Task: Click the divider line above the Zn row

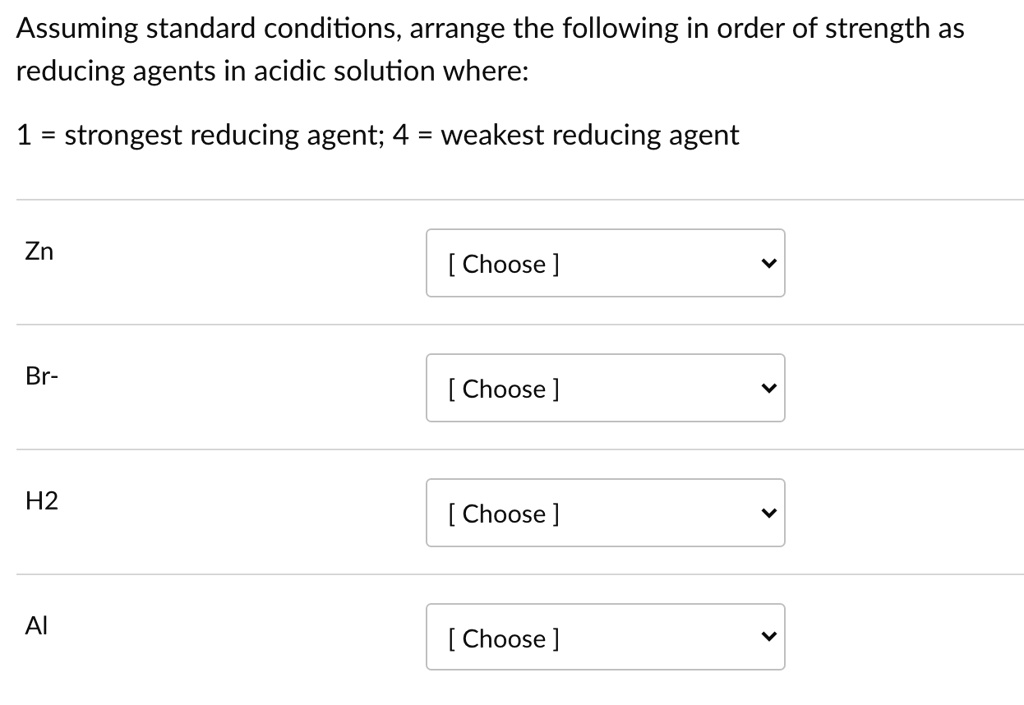Action: point(512,198)
